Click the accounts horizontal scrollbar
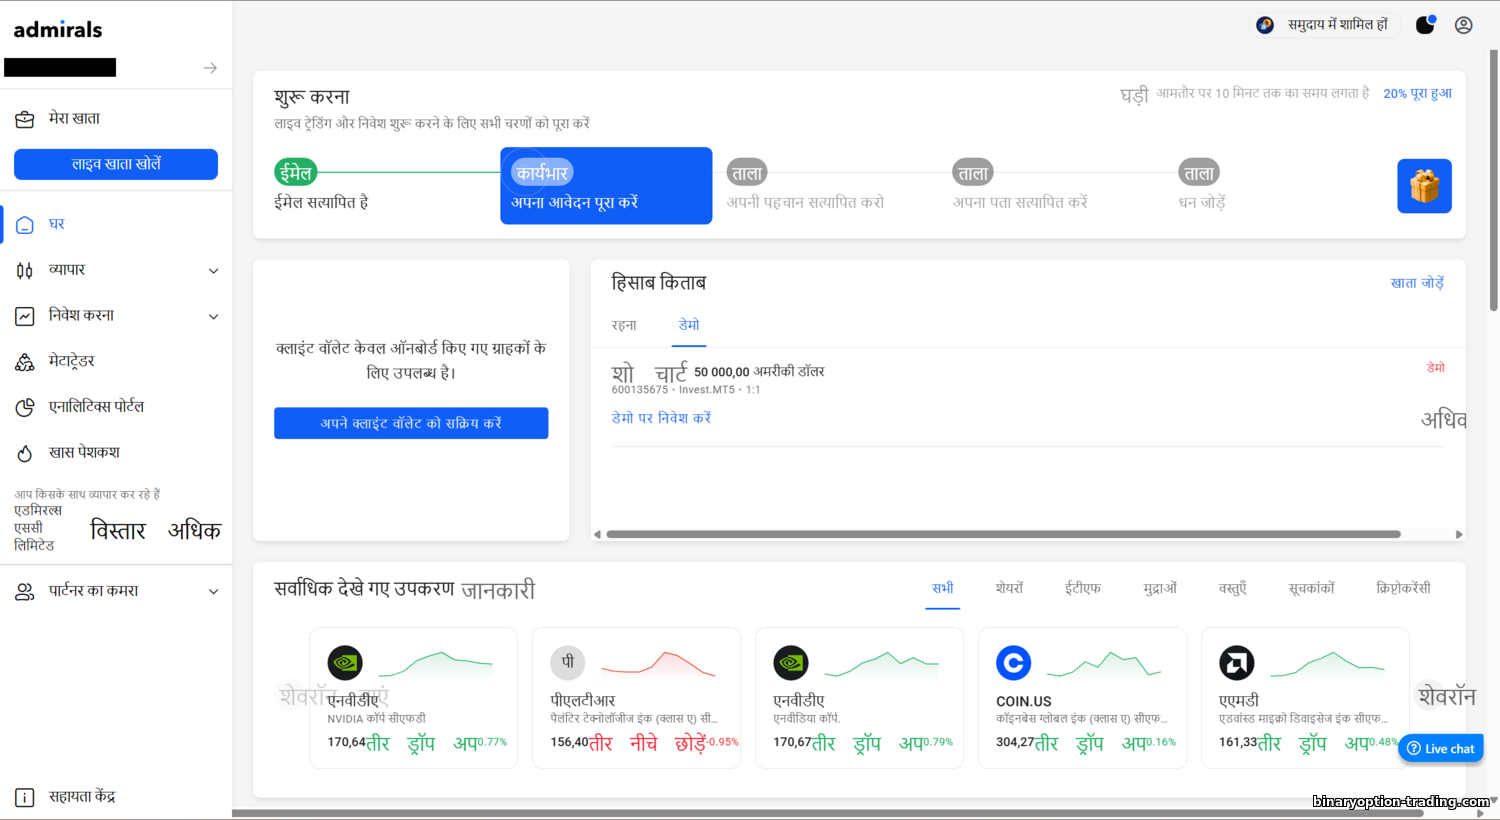 coord(1000,534)
